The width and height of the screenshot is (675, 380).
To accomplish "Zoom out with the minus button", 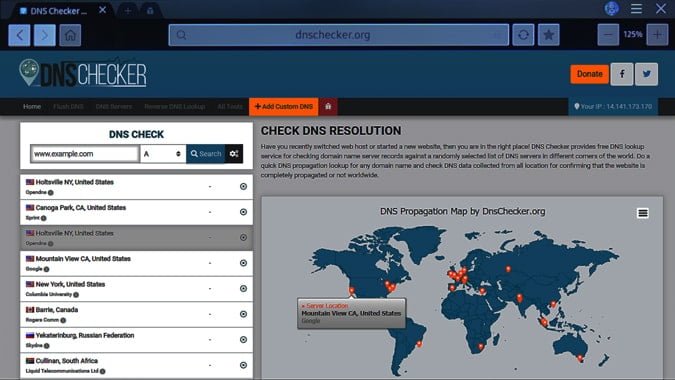I will (608, 35).
